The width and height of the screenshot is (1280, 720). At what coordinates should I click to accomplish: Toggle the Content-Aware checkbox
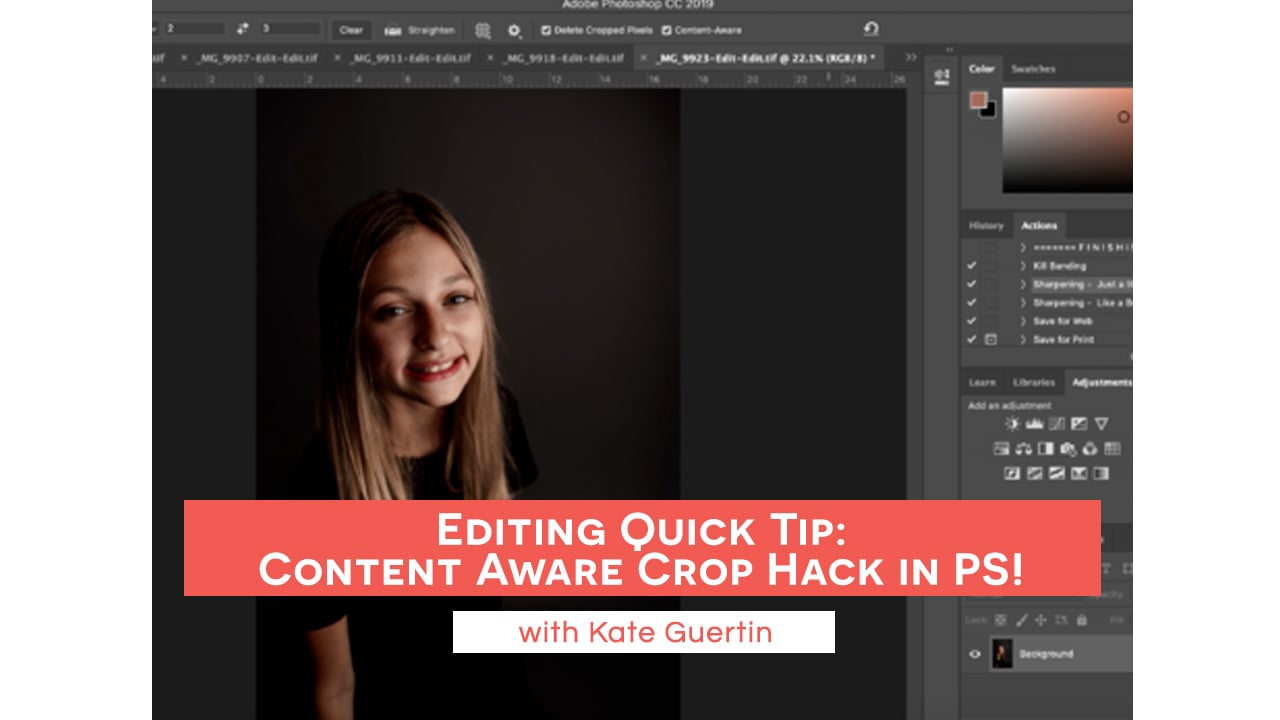[x=666, y=30]
